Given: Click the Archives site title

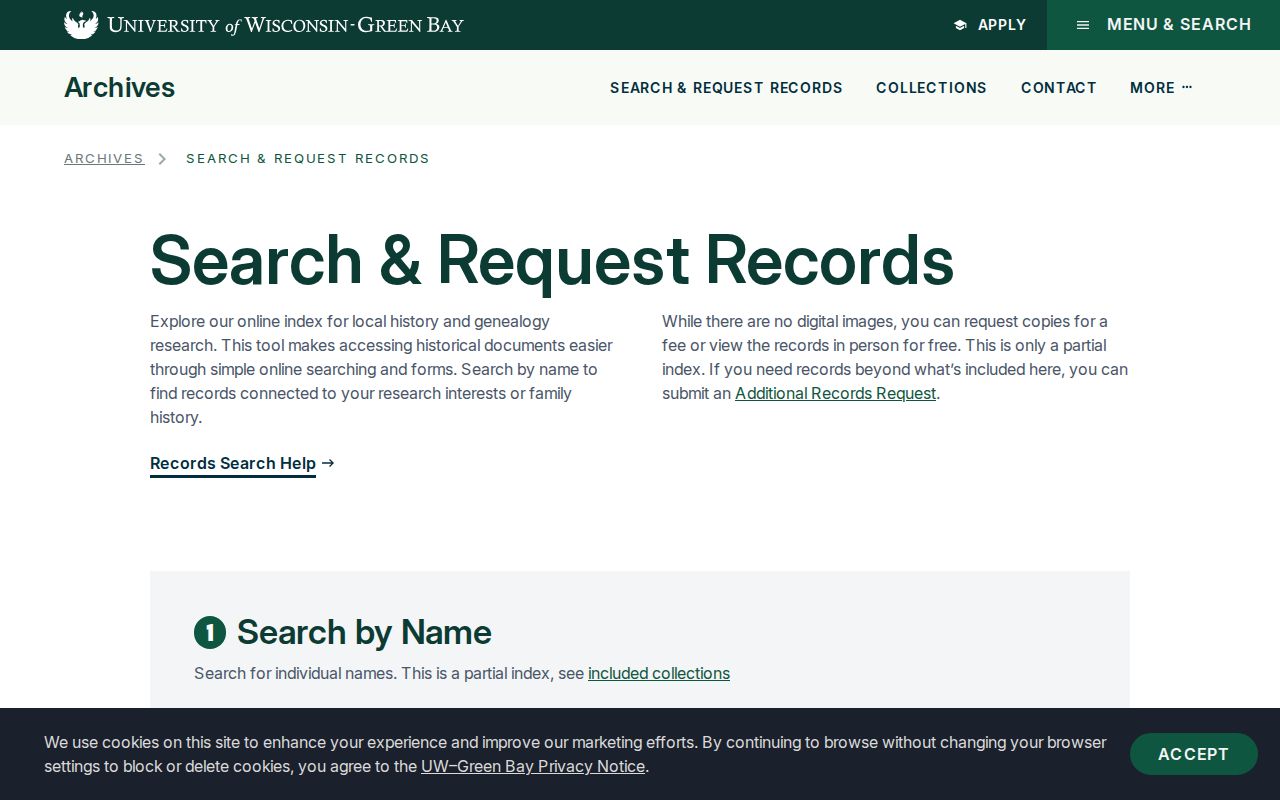Looking at the screenshot, I should click(119, 88).
